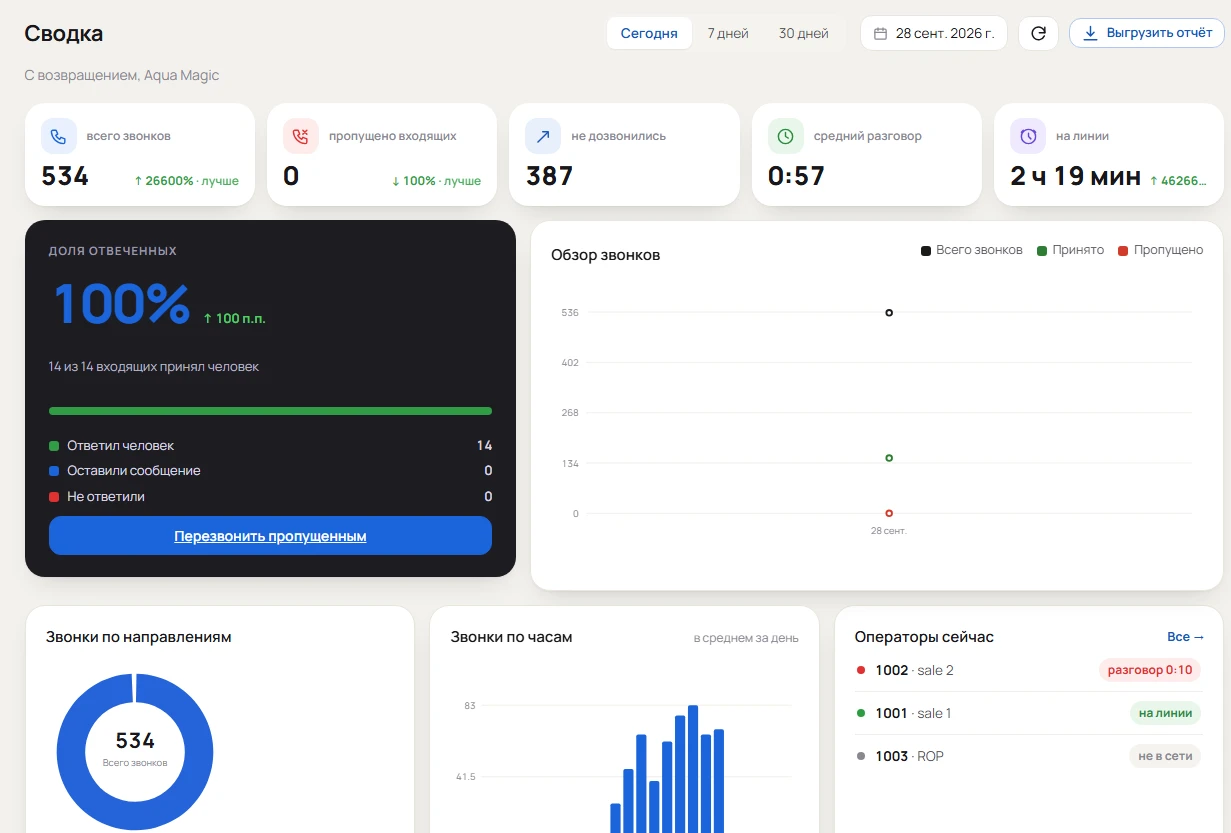This screenshot has width=1231, height=833.
Task: Toggle the Пропущено legend item
Action: 1161,250
